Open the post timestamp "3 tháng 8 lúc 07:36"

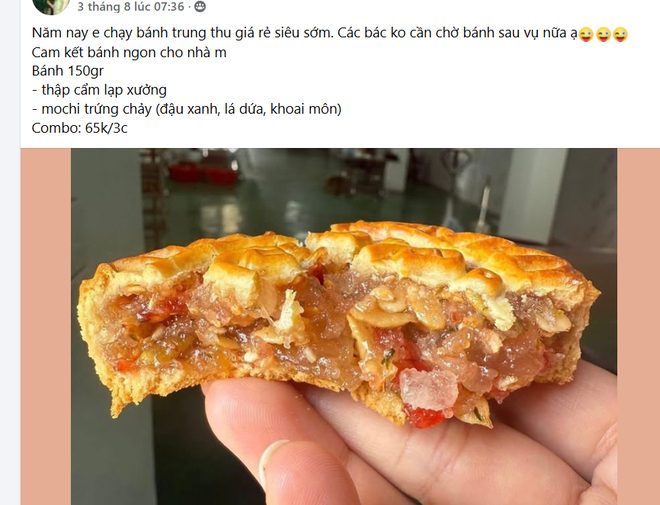130,6
